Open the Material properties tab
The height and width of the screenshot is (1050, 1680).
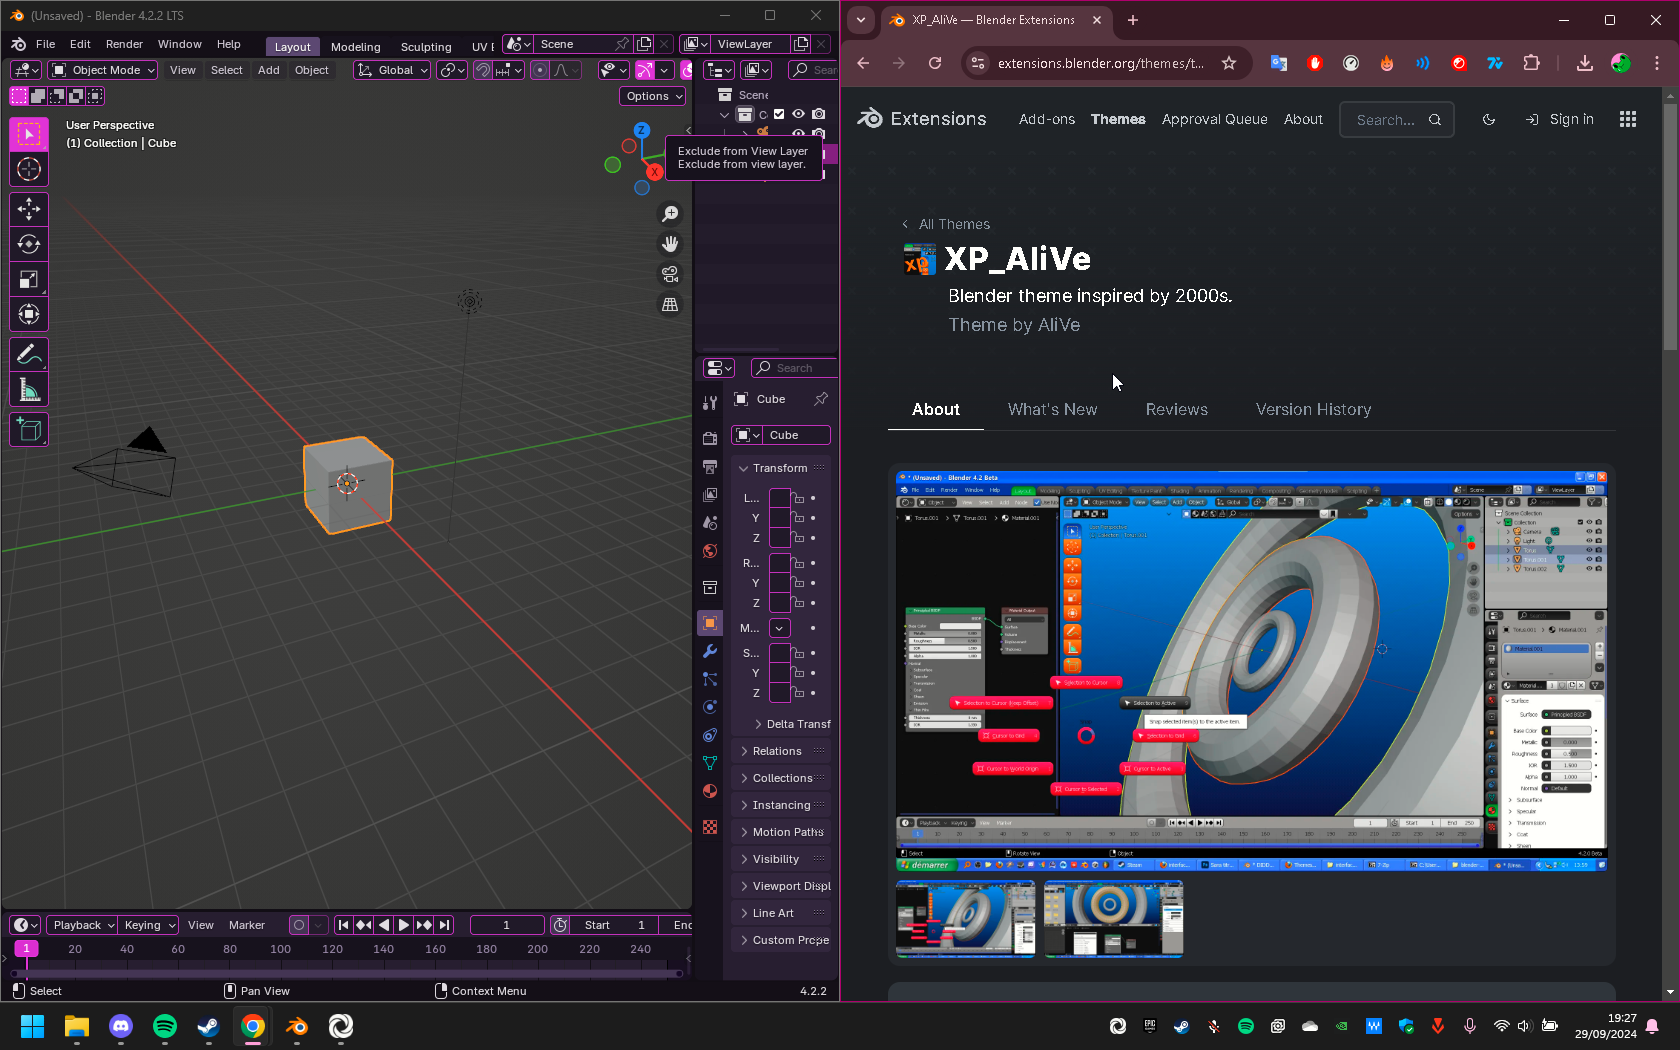pos(710,791)
